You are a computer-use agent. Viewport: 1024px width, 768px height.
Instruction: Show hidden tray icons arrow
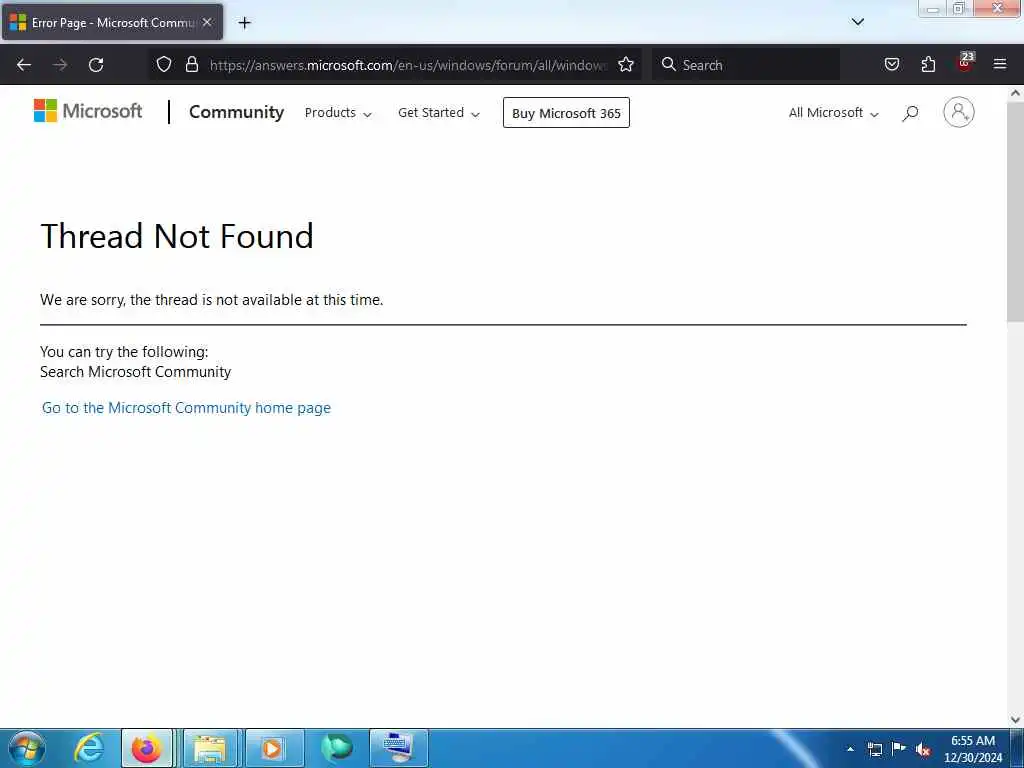coord(850,749)
